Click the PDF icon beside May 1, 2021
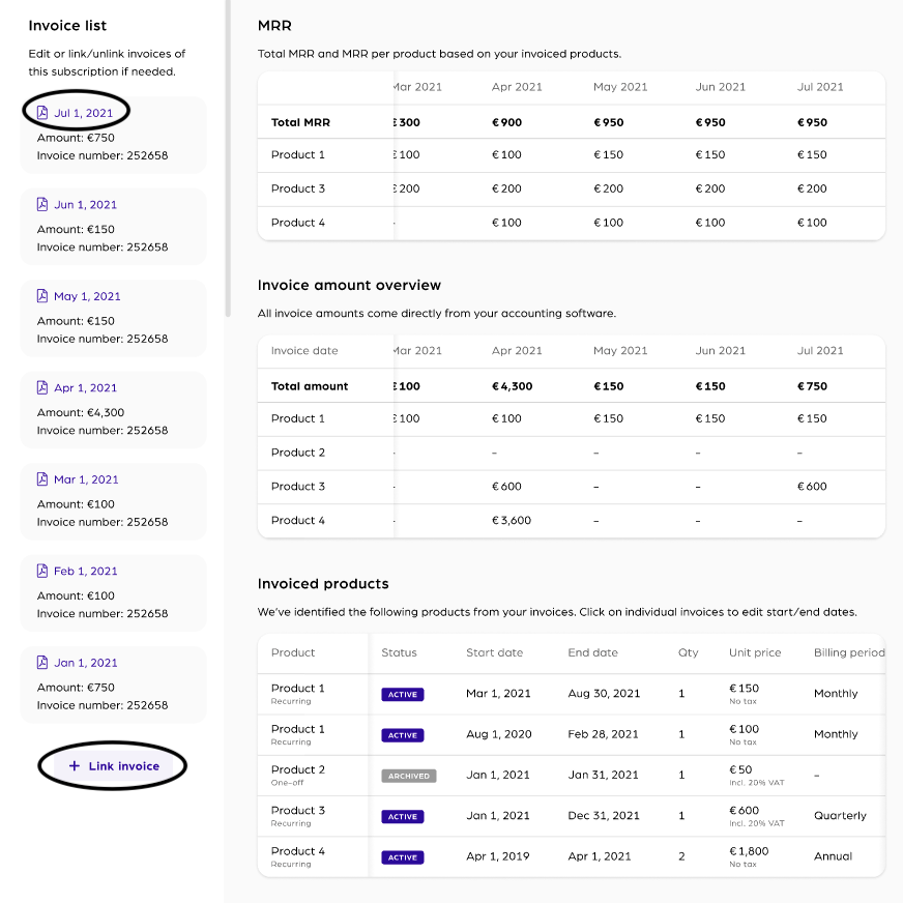Screen dimensions: 904x904 tap(42, 296)
